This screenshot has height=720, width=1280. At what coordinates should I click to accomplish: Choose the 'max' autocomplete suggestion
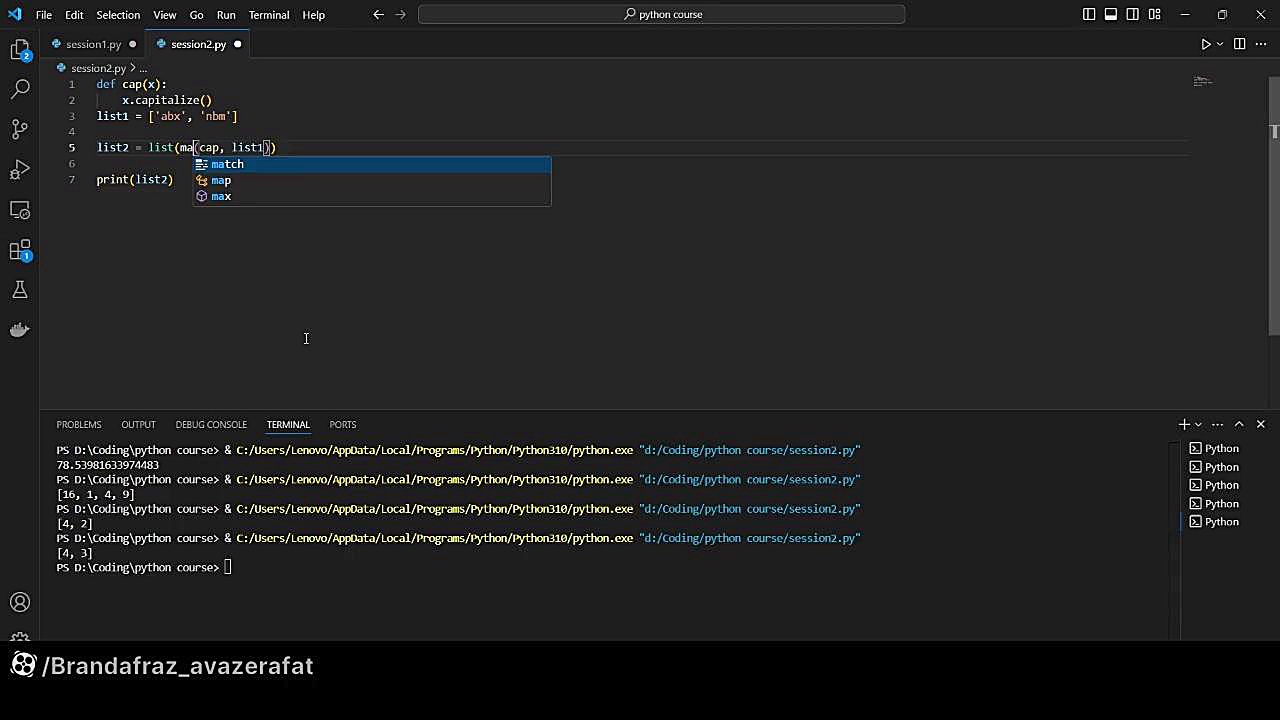pyautogui.click(x=371, y=196)
